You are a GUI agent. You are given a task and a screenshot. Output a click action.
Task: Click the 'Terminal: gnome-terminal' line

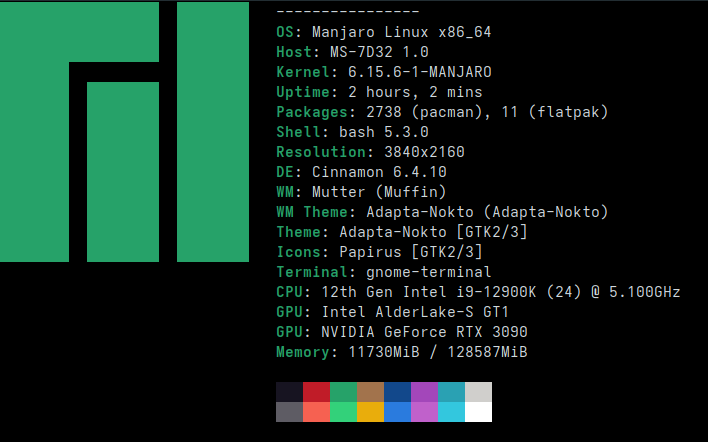point(384,272)
